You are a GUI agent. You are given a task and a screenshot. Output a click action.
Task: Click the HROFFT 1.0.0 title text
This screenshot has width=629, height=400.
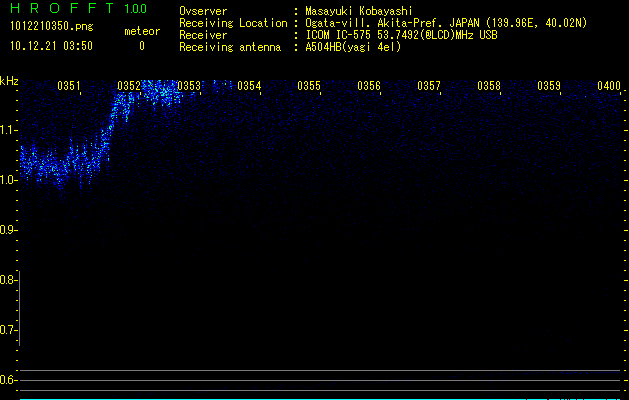coord(79,8)
